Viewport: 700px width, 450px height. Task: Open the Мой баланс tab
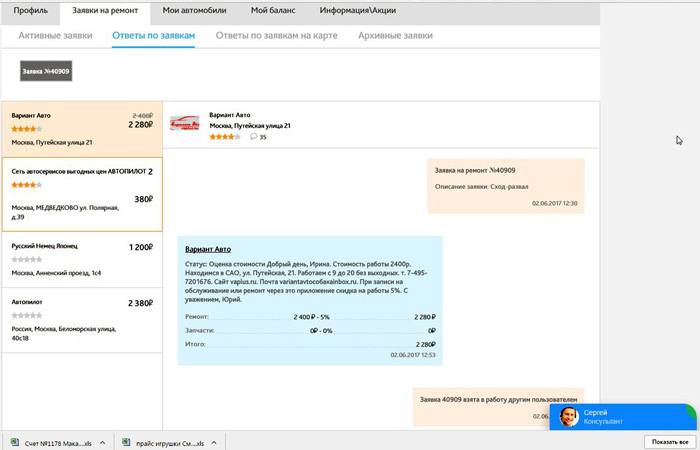(272, 10)
